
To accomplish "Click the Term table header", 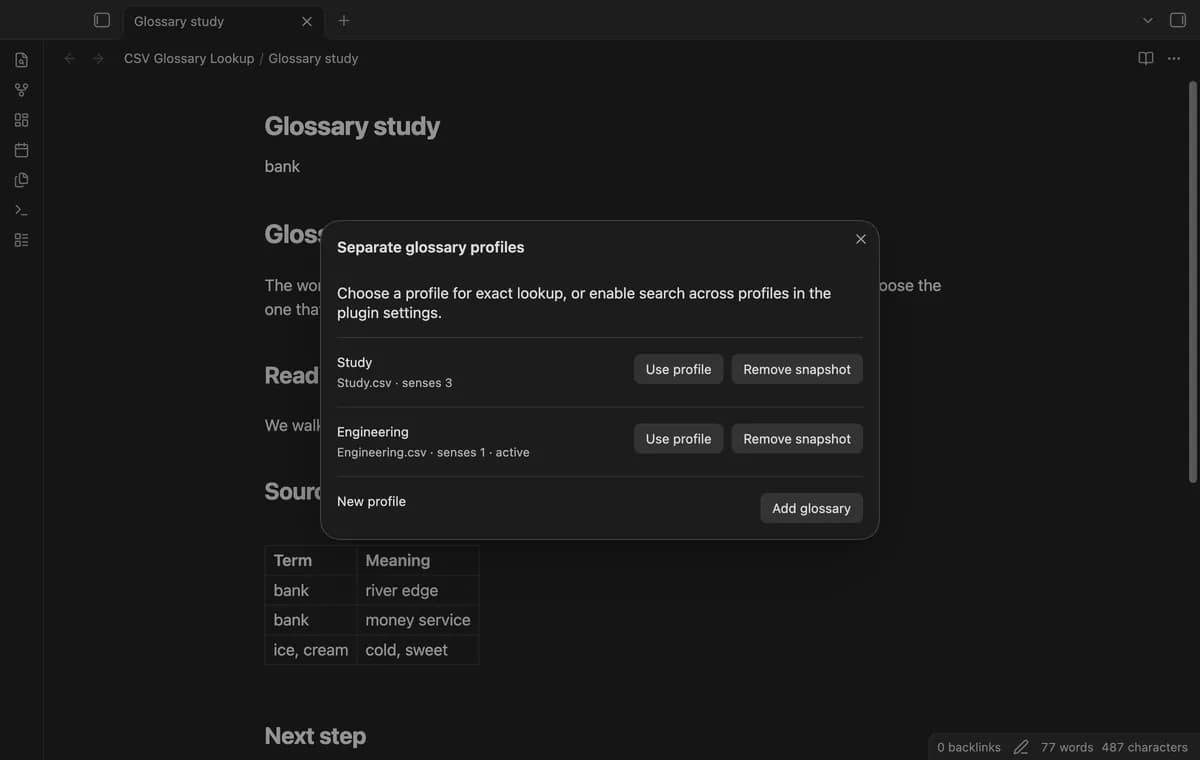I will [311, 560].
